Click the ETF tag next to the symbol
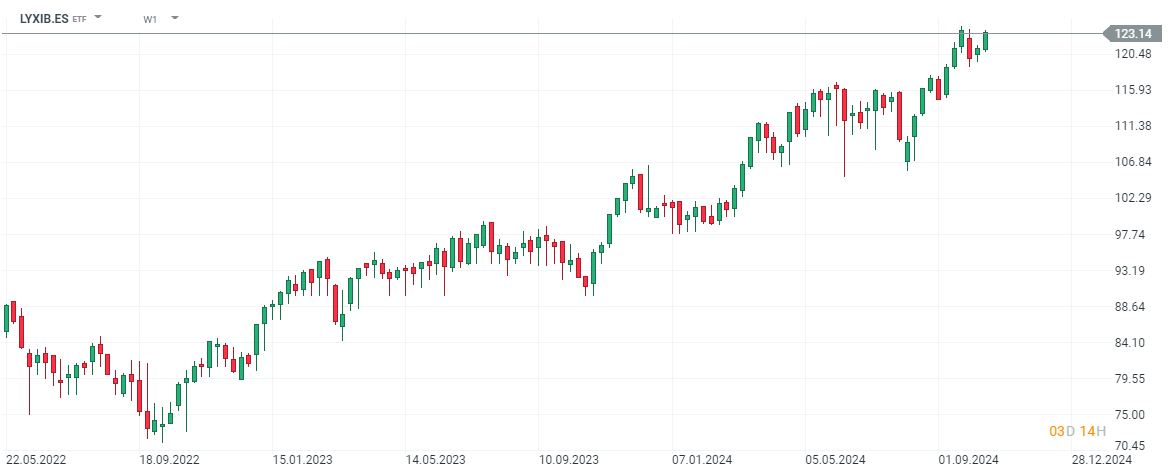1175x476 pixels. point(80,19)
